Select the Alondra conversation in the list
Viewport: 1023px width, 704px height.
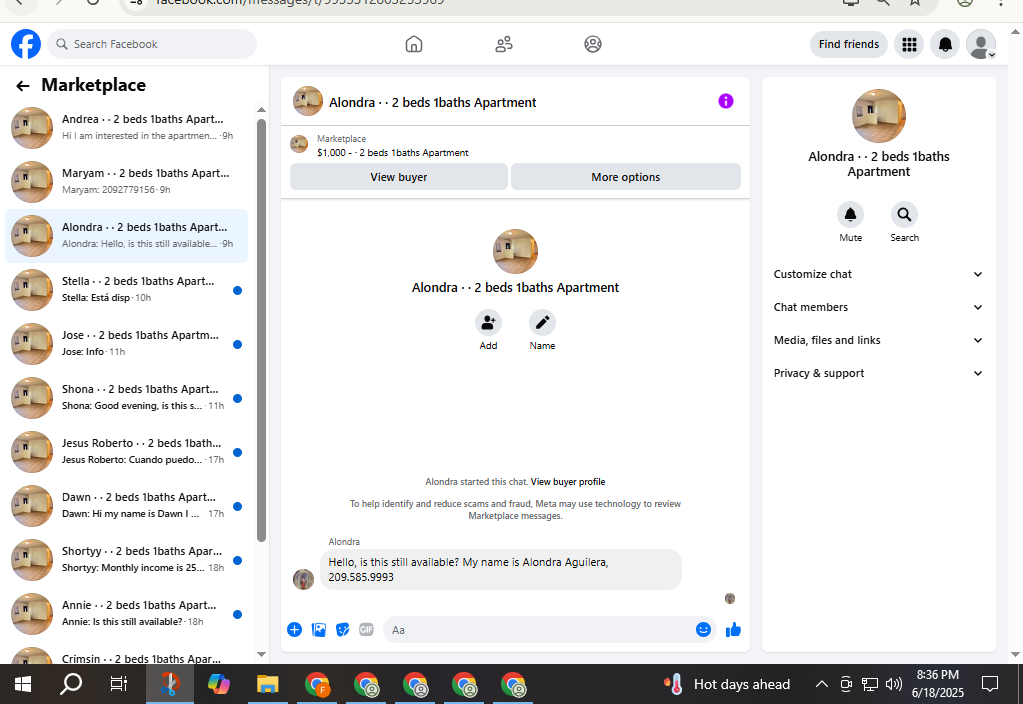coord(127,236)
